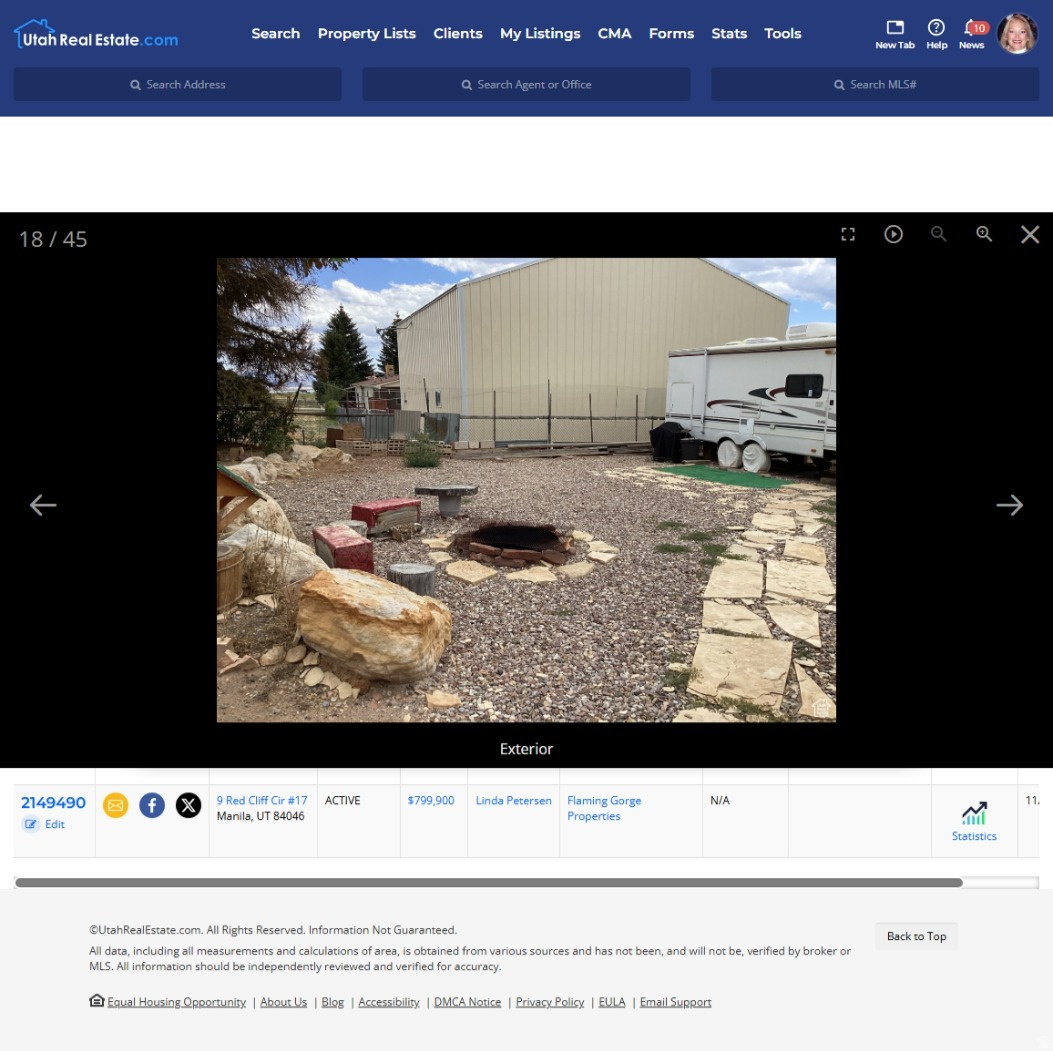Image resolution: width=1053 pixels, height=1051 pixels.
Task: Start the photo slideshow
Action: [894, 233]
